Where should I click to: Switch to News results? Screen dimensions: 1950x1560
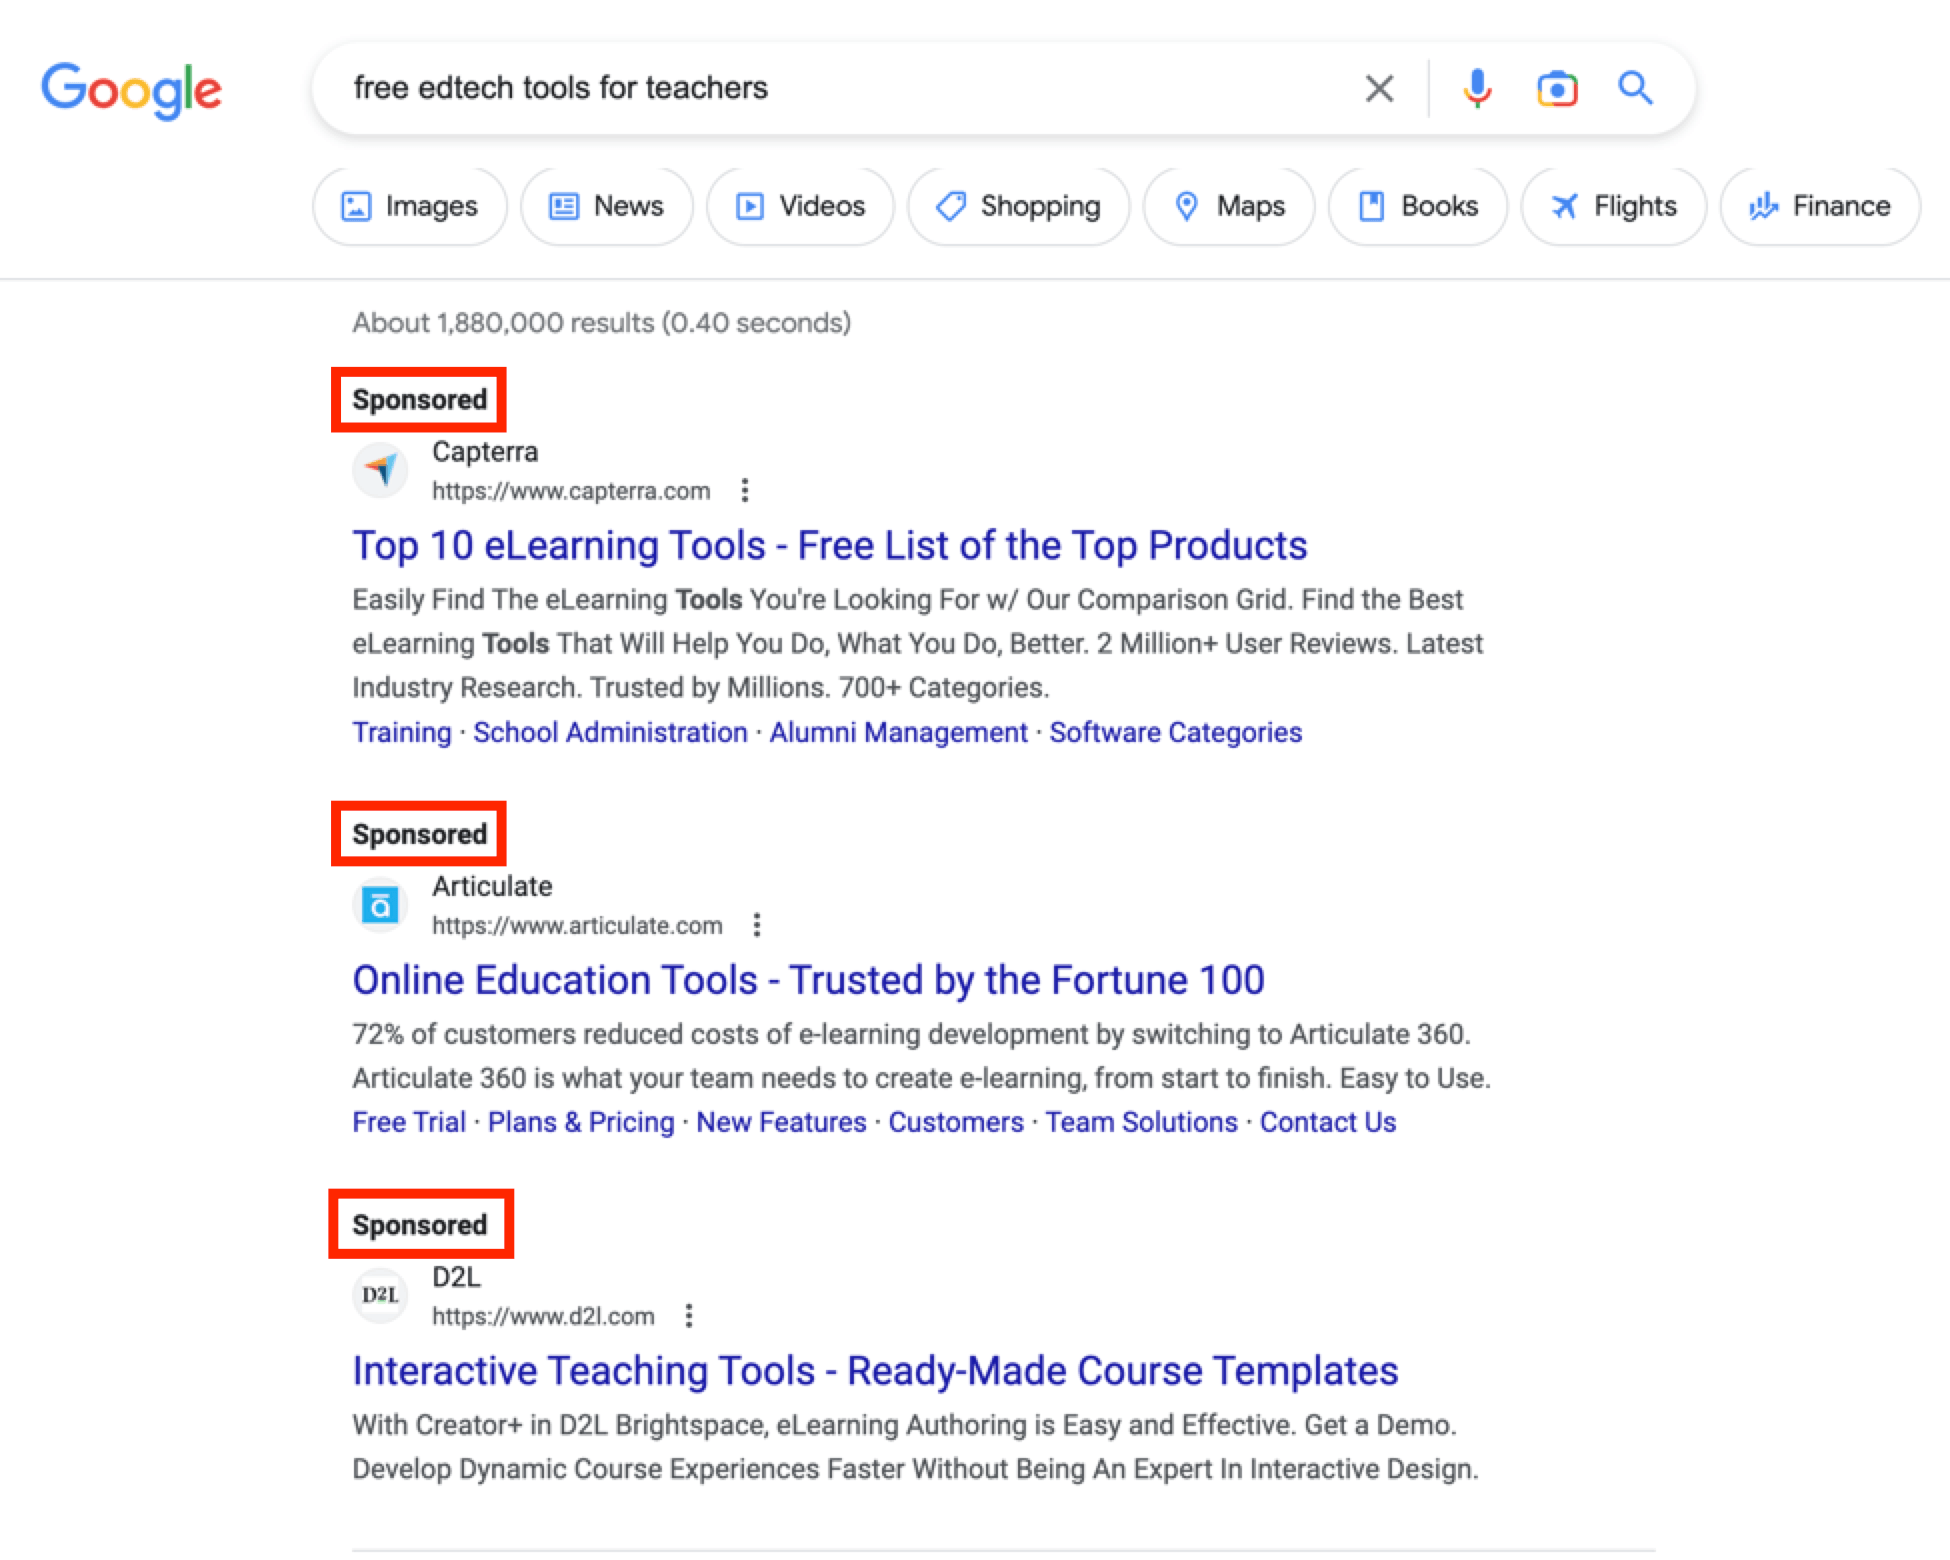(x=606, y=206)
